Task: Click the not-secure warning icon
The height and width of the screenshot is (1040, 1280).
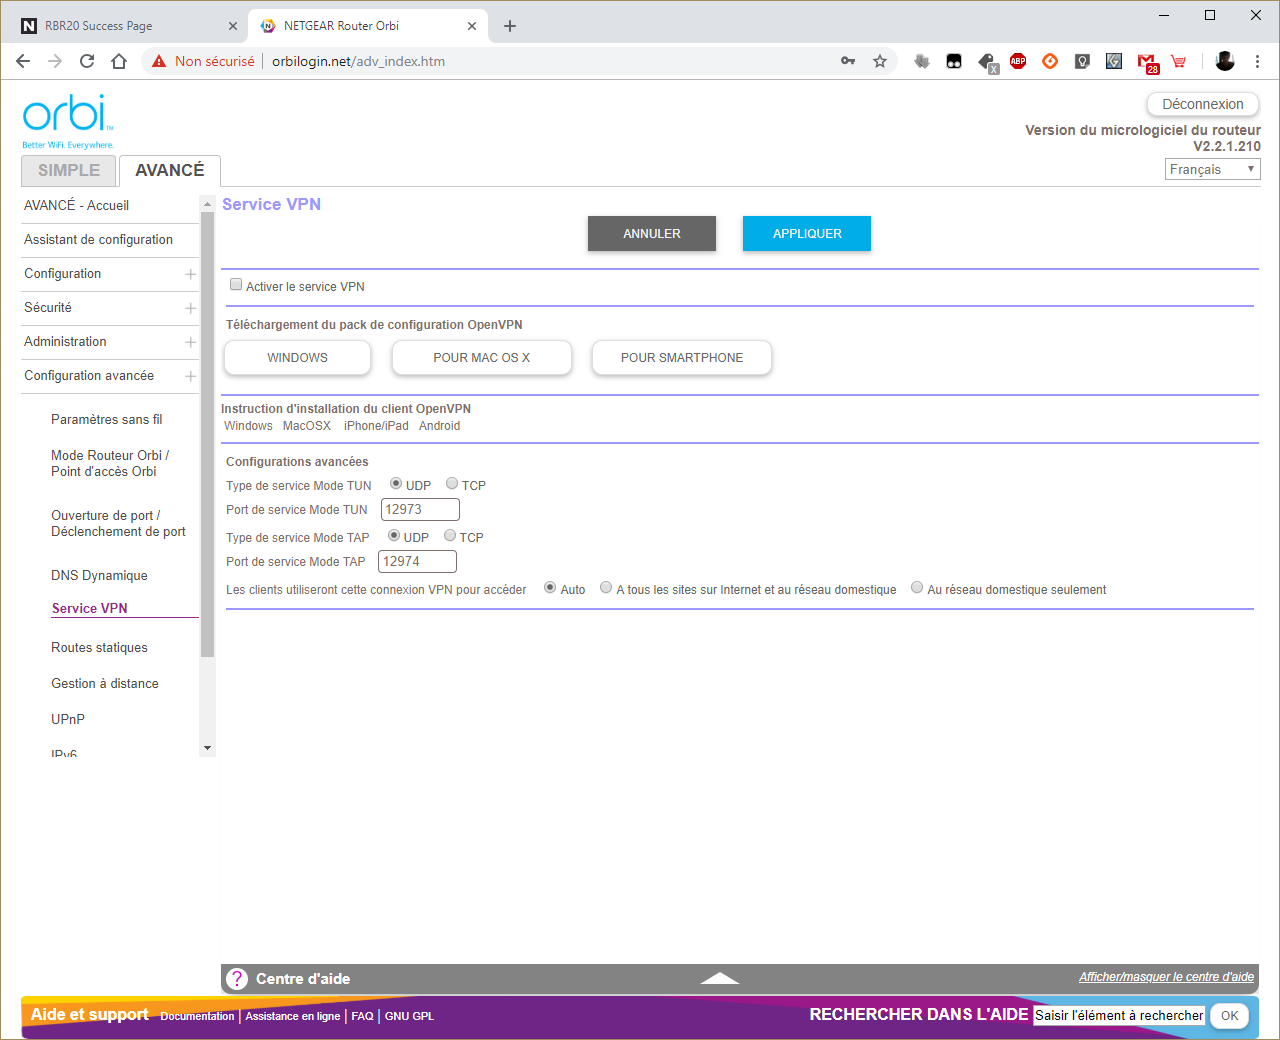Action: (158, 61)
